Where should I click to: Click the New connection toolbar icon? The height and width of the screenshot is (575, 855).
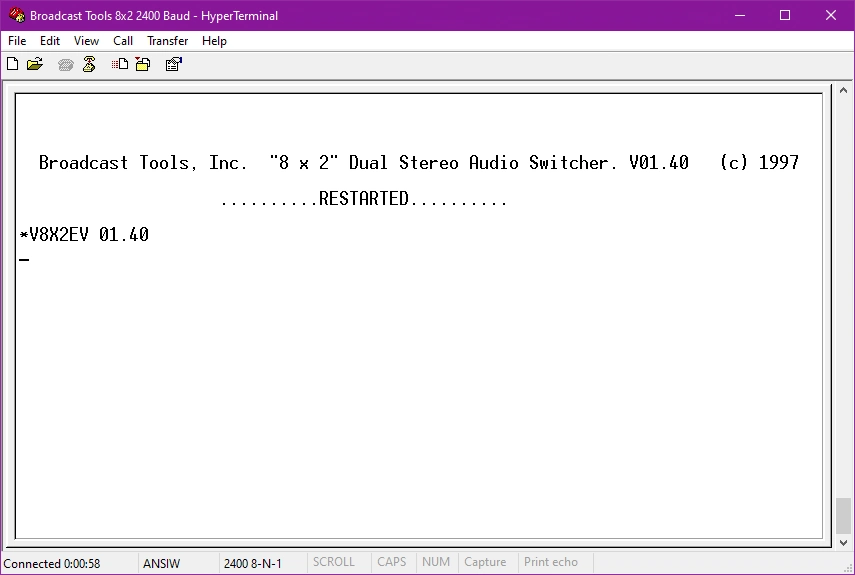[x=13, y=64]
